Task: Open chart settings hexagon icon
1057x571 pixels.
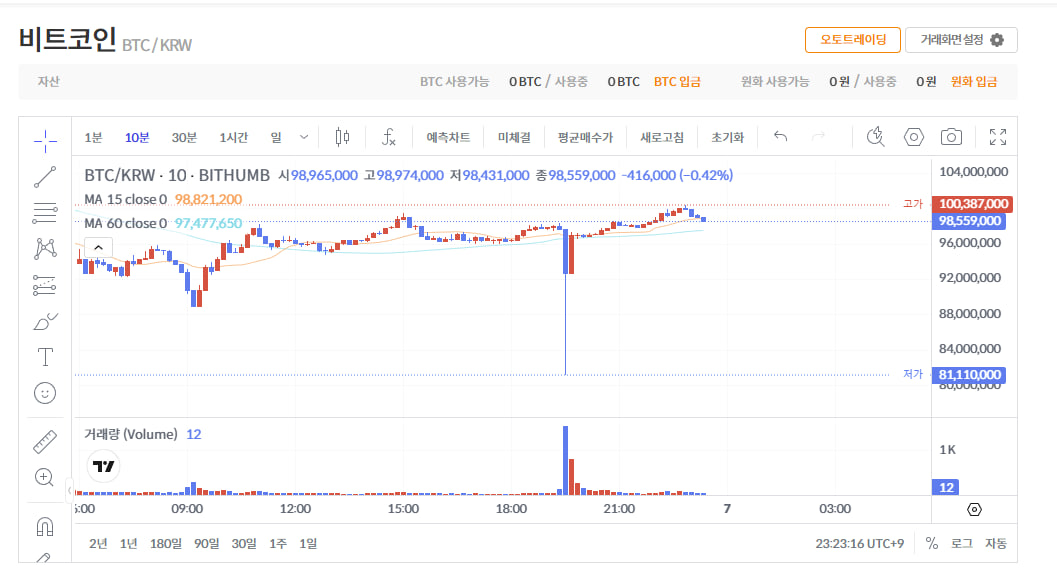Action: click(x=913, y=138)
